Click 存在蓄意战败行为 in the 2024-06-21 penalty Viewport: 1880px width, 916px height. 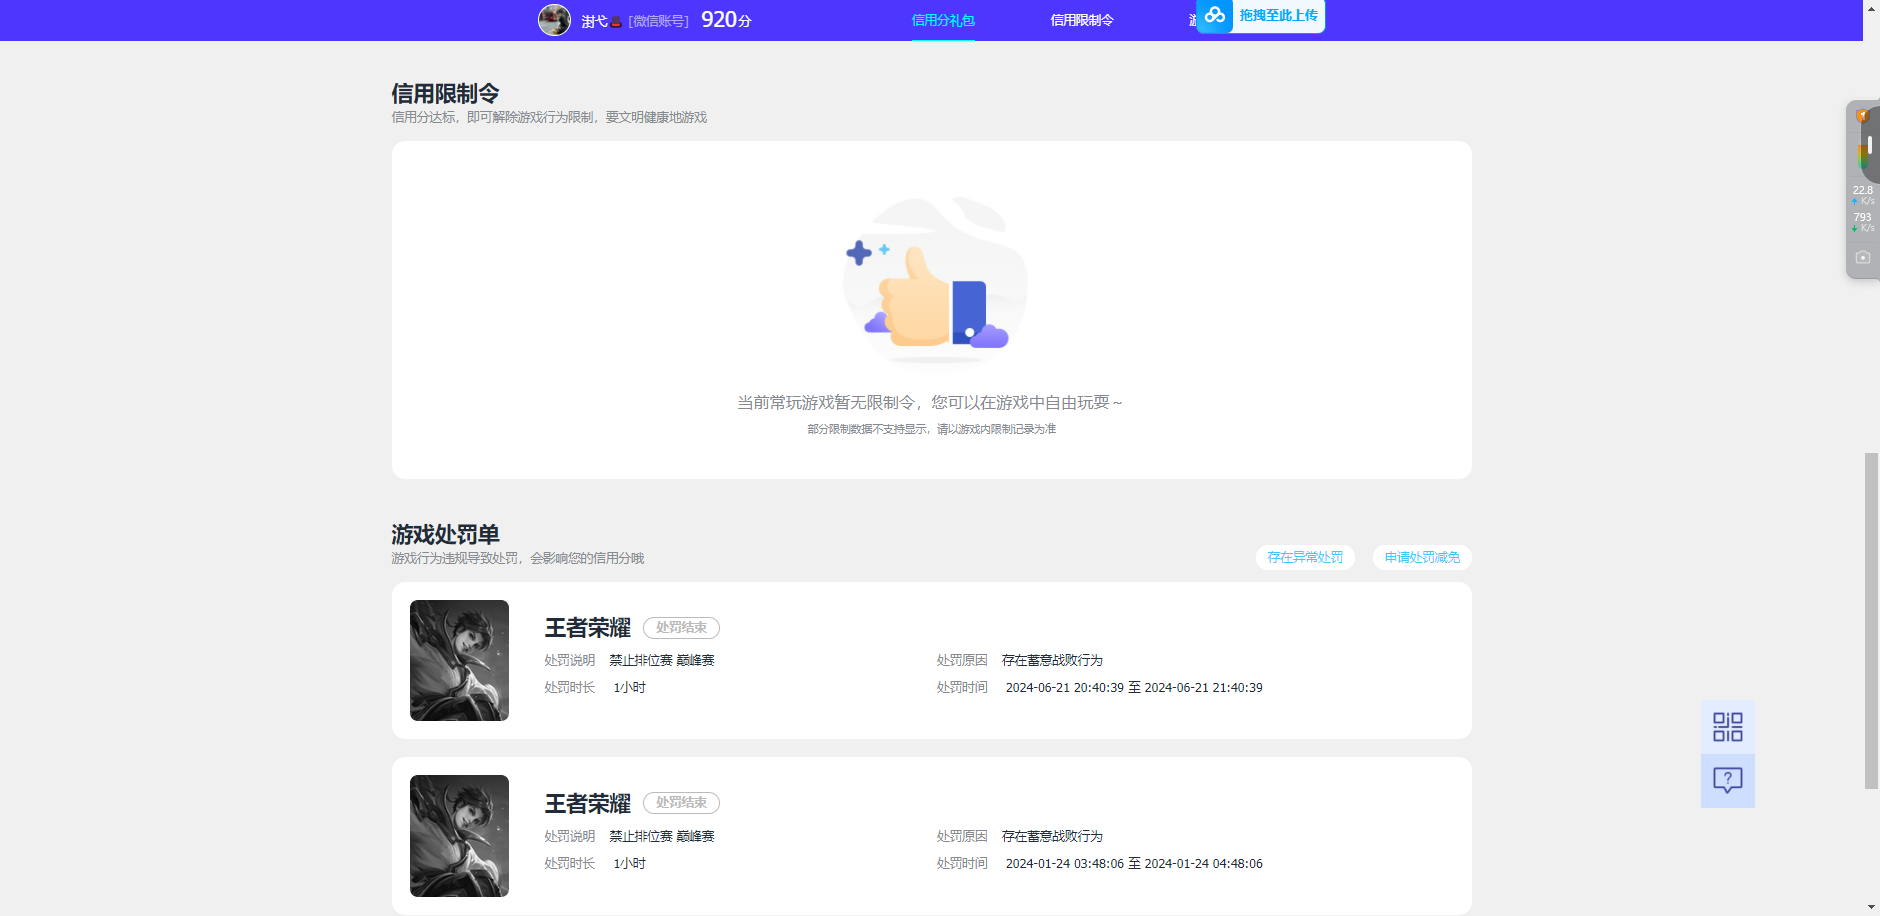1052,661
